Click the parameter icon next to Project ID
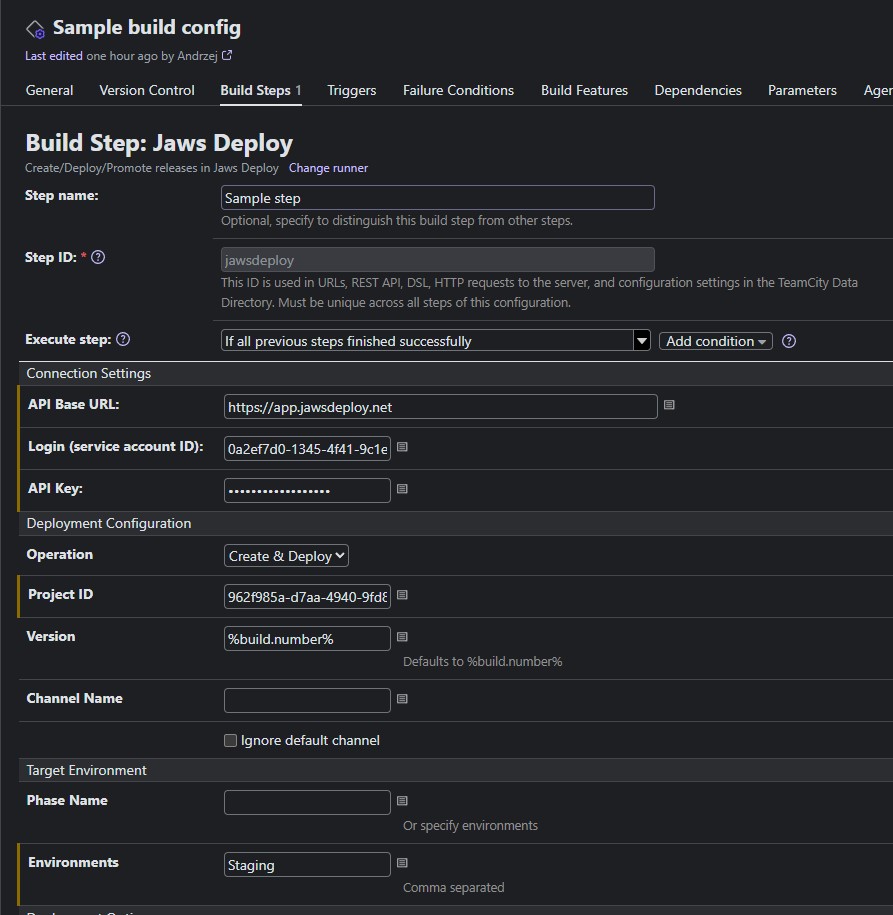Viewport: 893px width, 915px height. [x=401, y=595]
